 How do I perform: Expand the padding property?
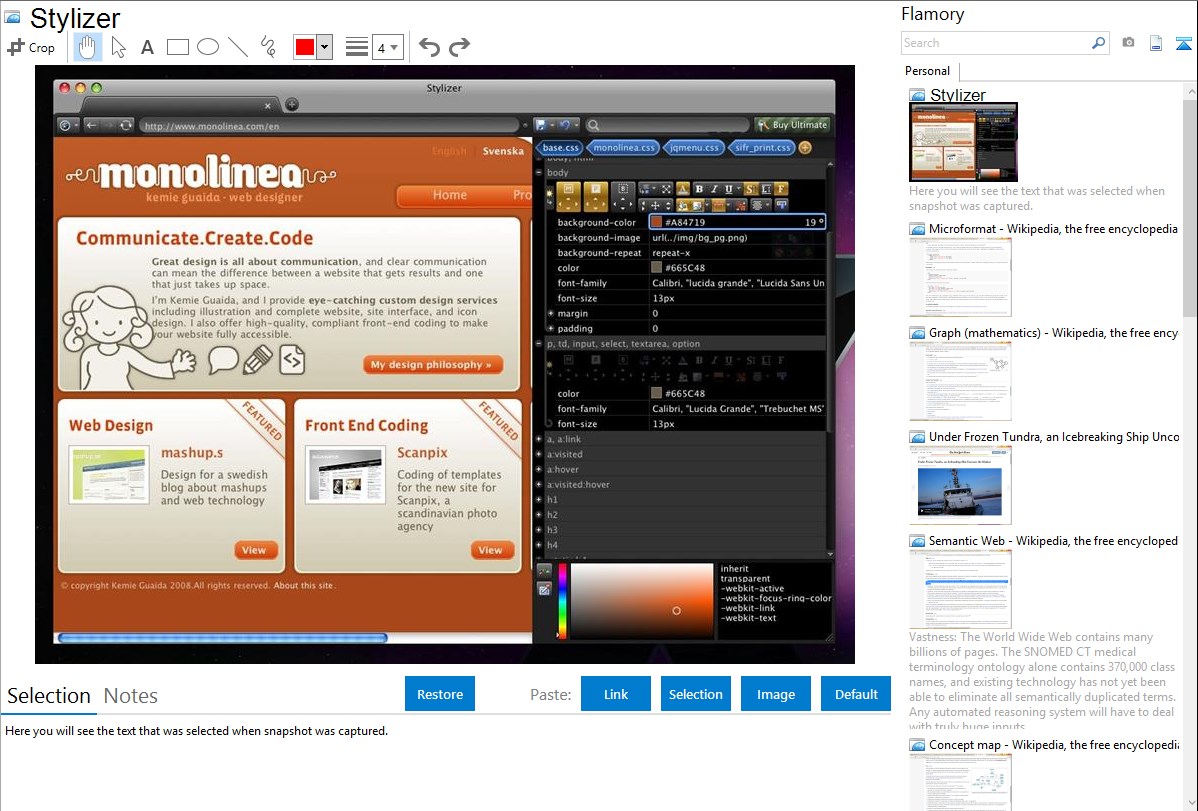(x=550, y=329)
